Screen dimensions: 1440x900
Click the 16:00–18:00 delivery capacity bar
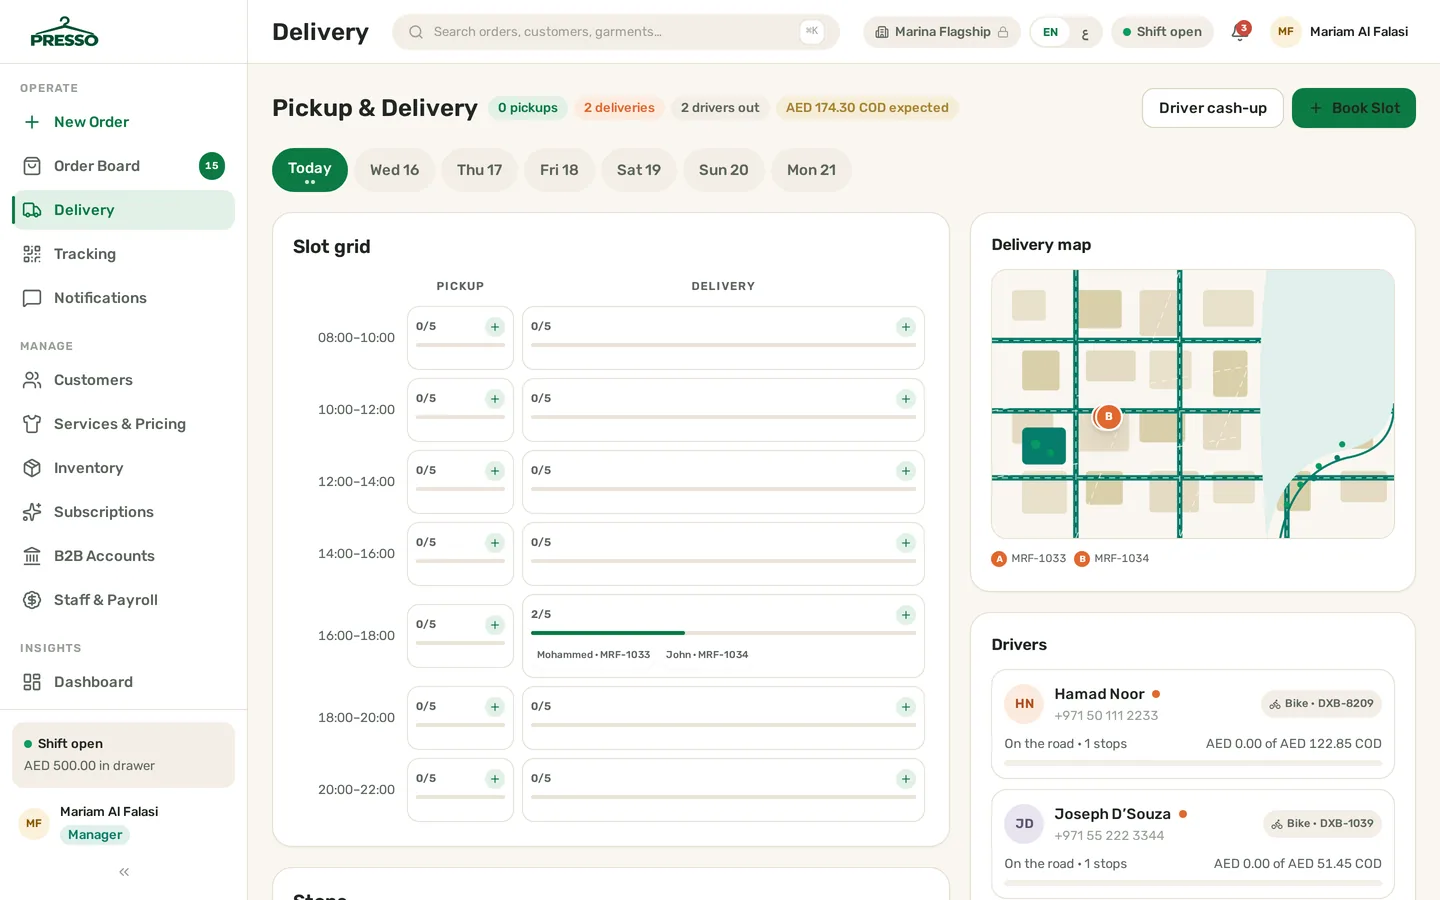[x=723, y=633]
